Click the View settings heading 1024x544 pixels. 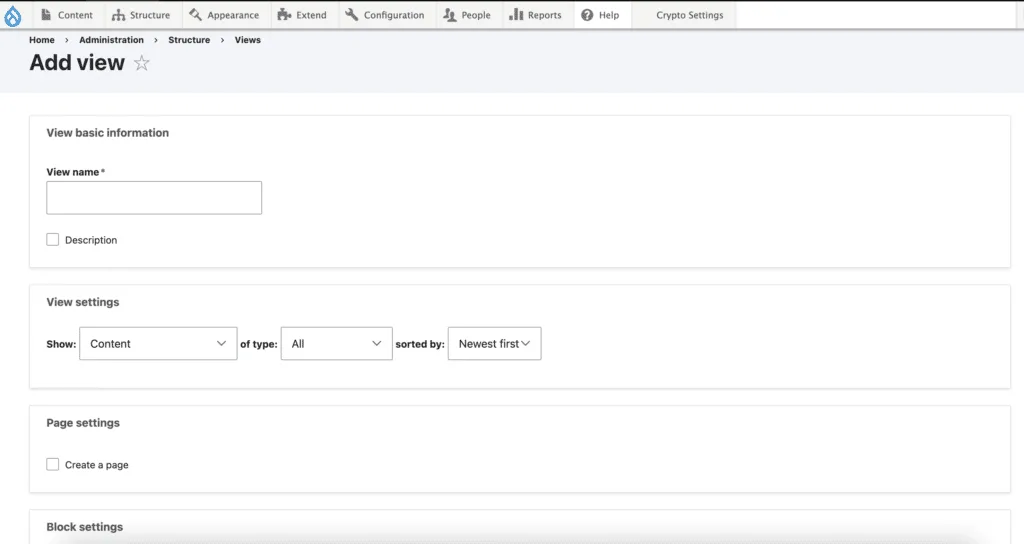coord(83,302)
